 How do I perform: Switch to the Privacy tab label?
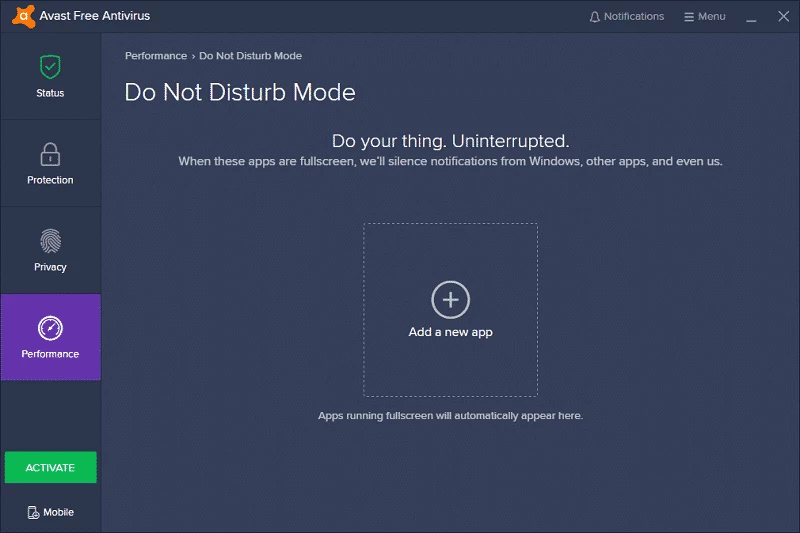pos(50,267)
